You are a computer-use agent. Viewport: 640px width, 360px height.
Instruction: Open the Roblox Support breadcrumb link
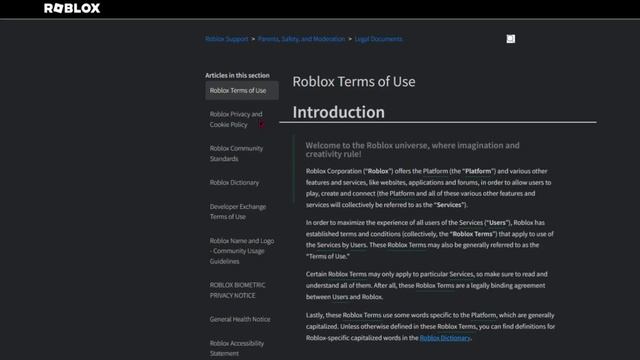[x=227, y=39]
